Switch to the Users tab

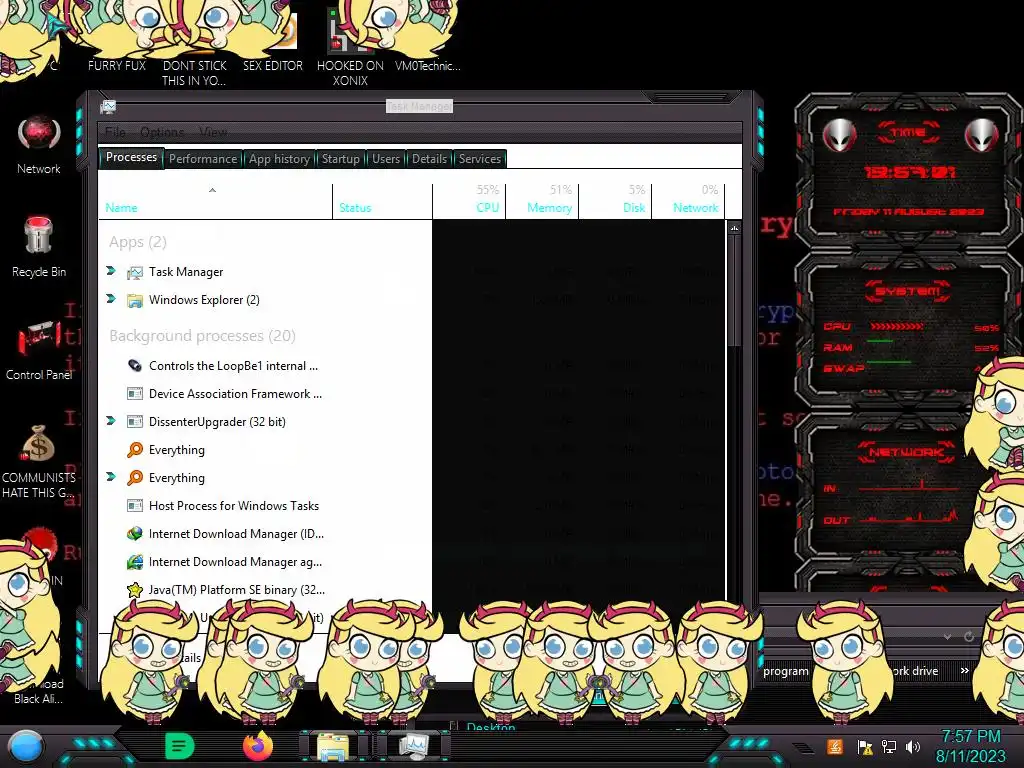(386, 159)
